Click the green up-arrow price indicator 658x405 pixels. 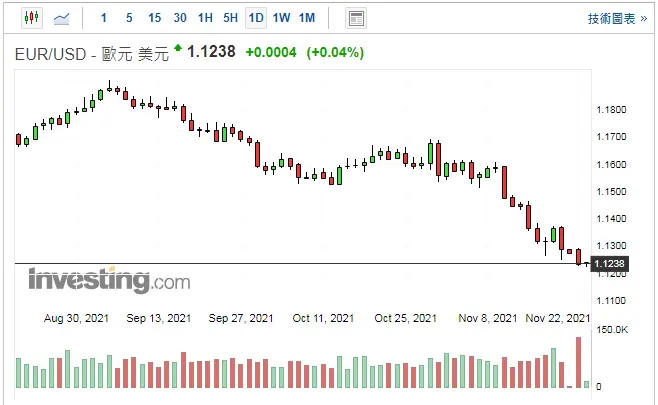coord(178,48)
